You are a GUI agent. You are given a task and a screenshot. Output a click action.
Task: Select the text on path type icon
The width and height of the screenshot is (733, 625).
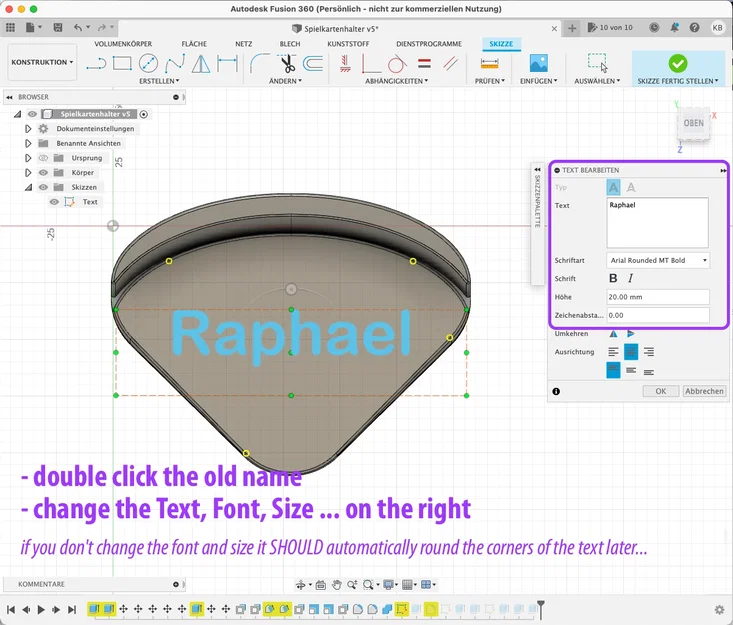(631, 187)
